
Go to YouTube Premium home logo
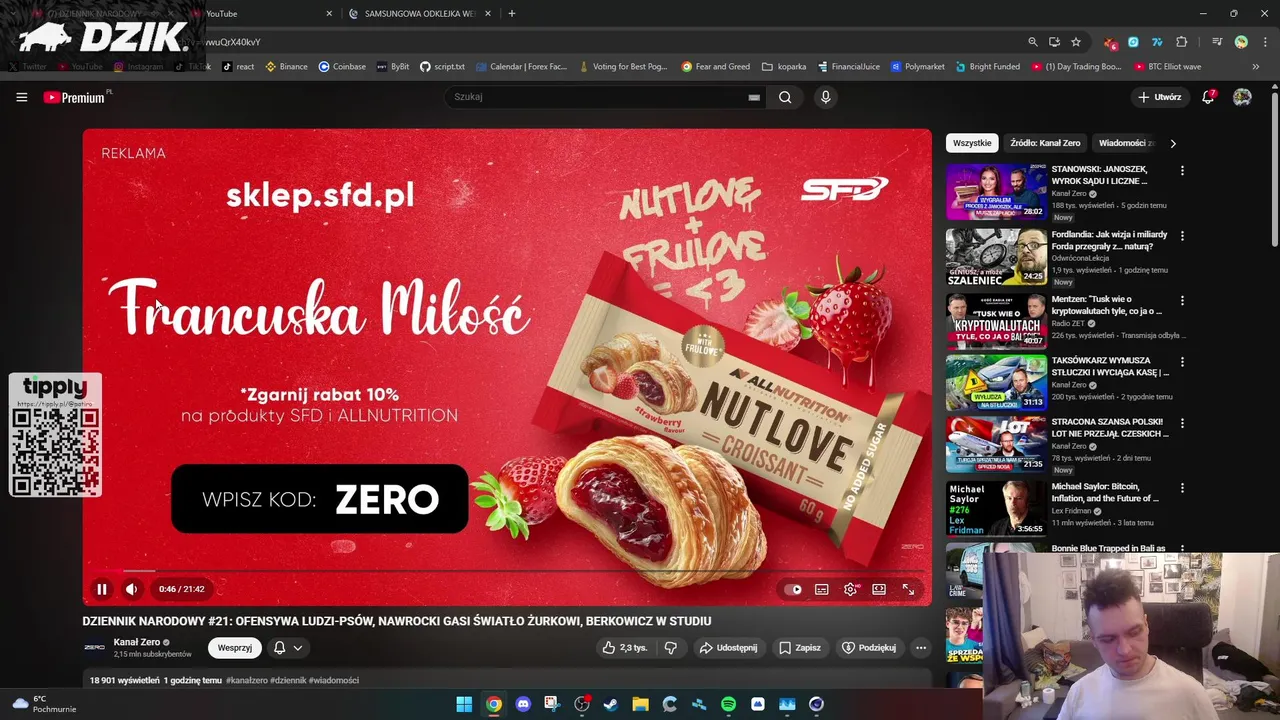pos(77,97)
